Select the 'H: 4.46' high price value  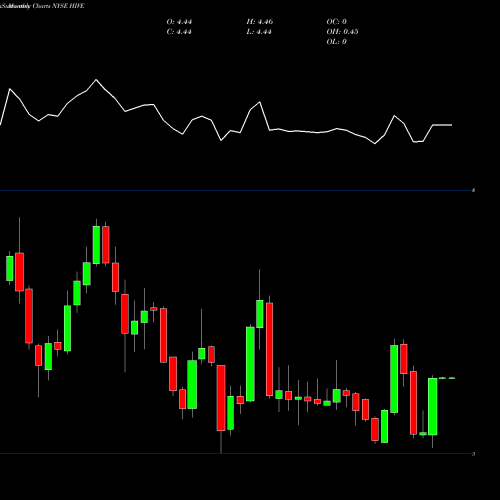[260, 22]
